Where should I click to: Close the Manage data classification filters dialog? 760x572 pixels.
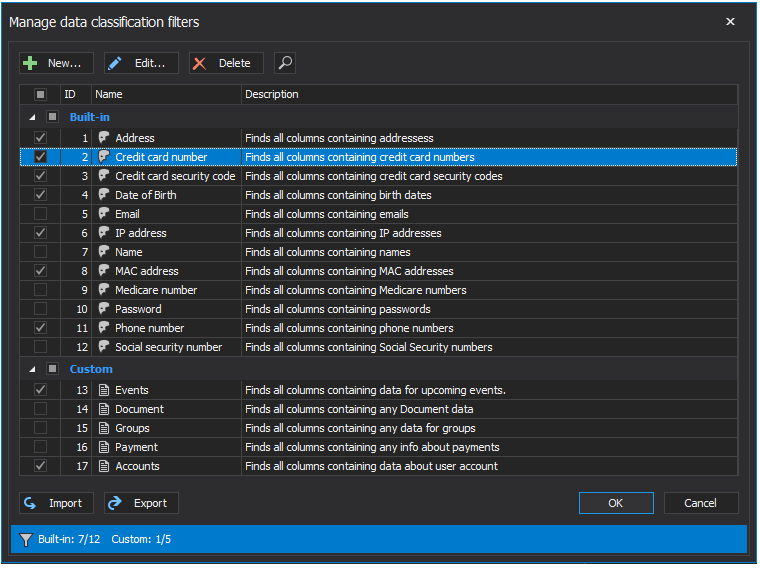tap(730, 21)
